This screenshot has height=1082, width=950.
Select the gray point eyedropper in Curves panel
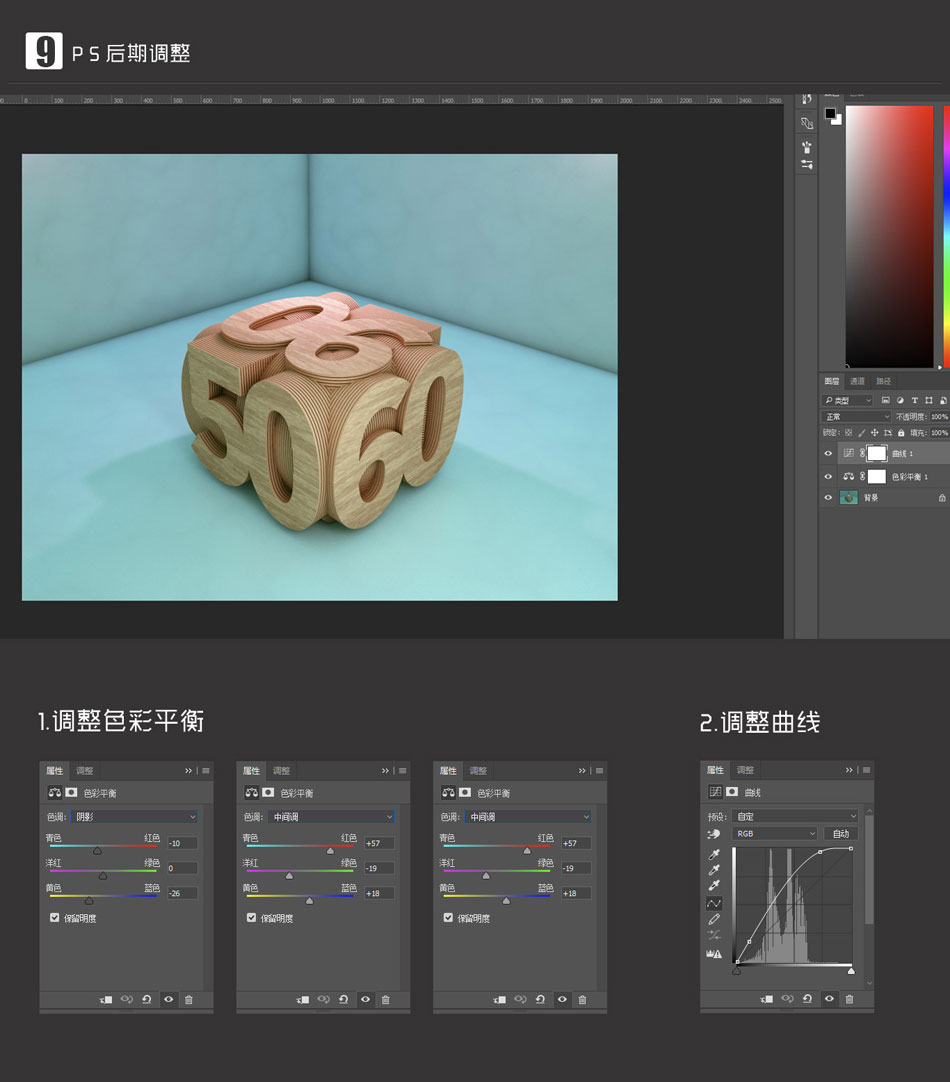tap(714, 869)
